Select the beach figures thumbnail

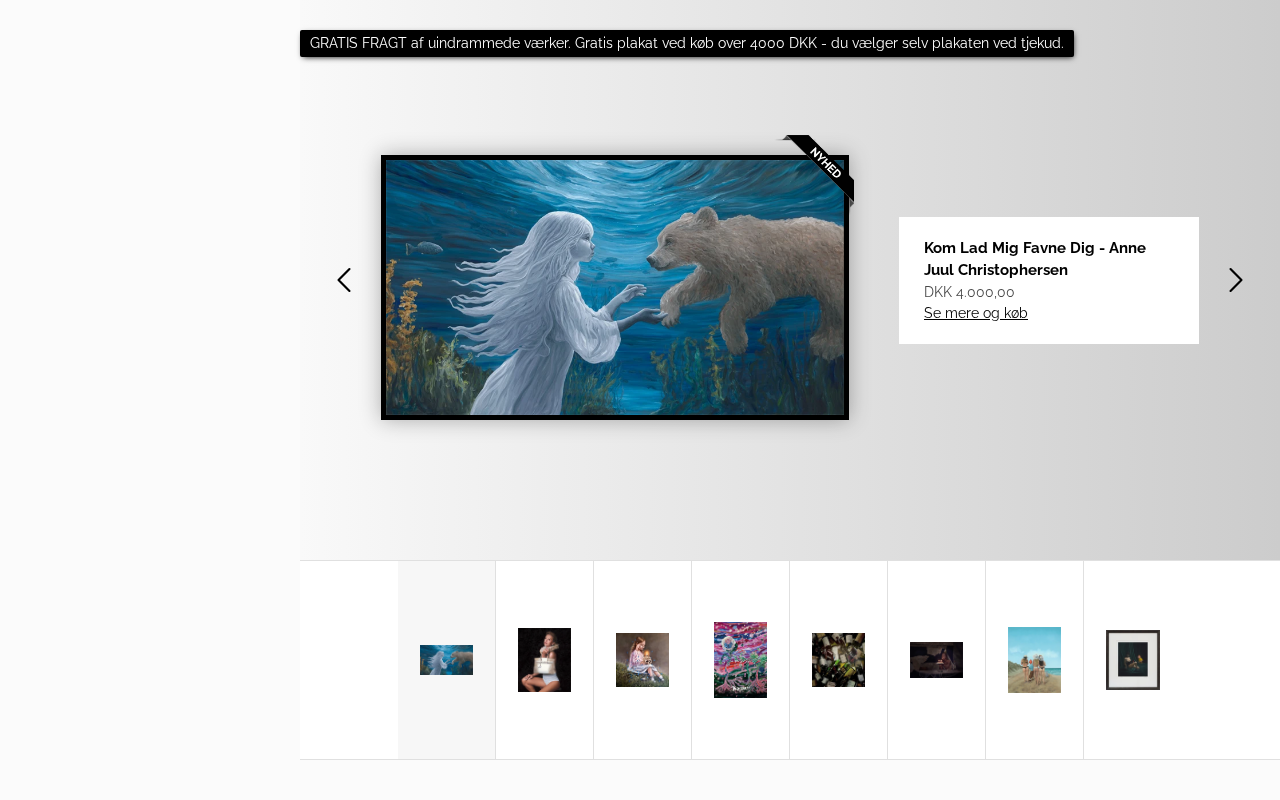[x=1034, y=660]
